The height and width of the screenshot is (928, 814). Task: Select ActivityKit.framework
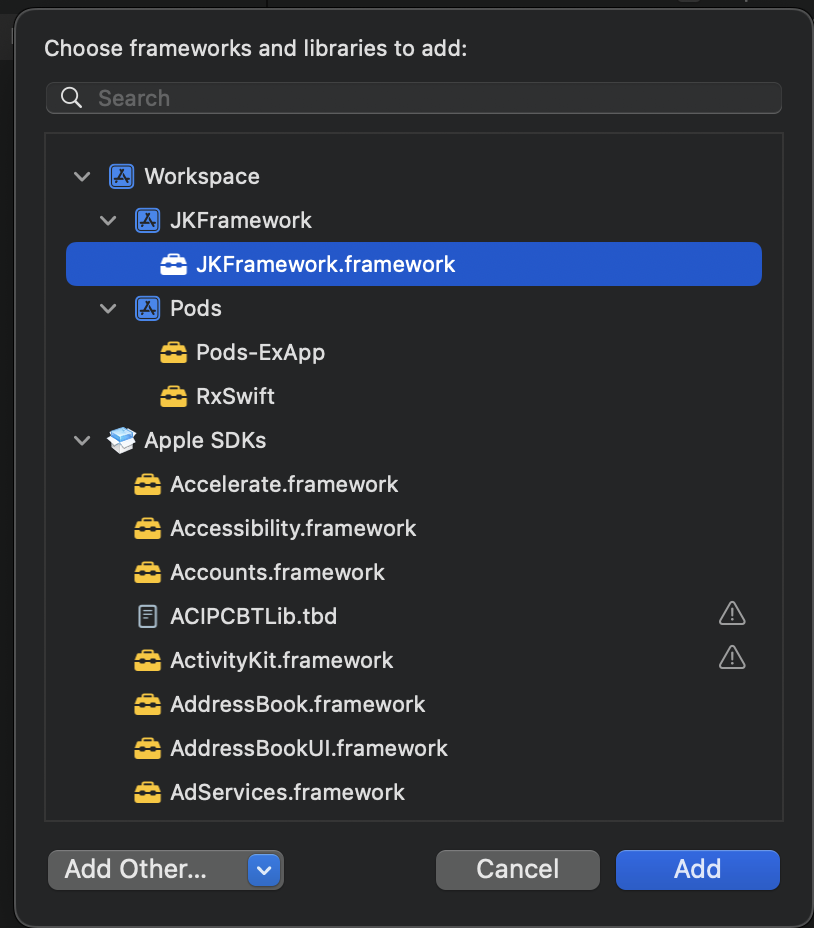pos(414,660)
